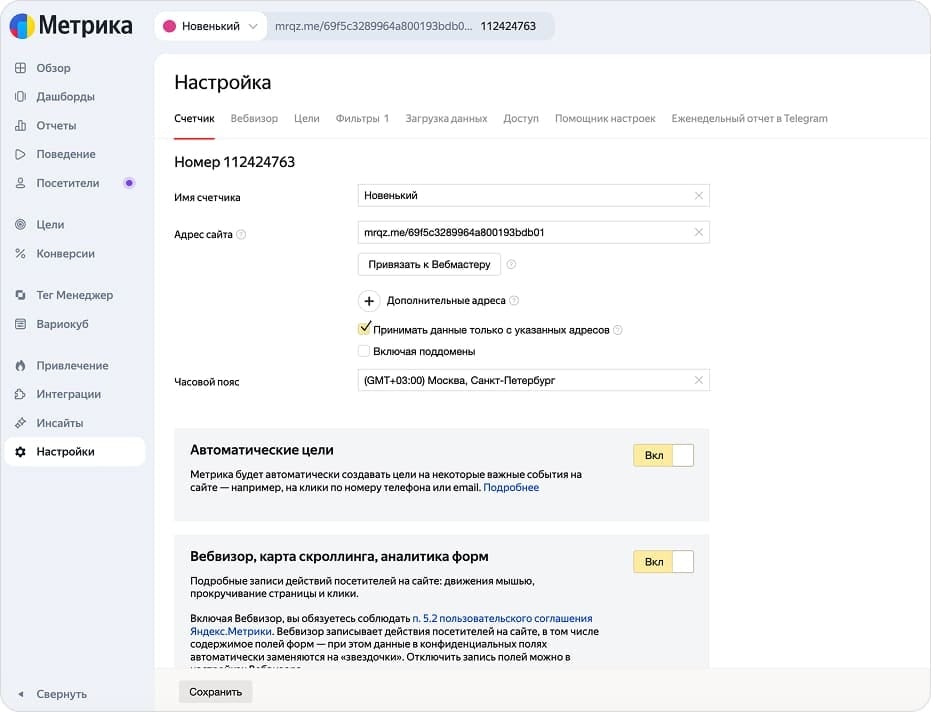Click the Цели target icon in sidebar
The image size is (931, 712).
coord(20,224)
